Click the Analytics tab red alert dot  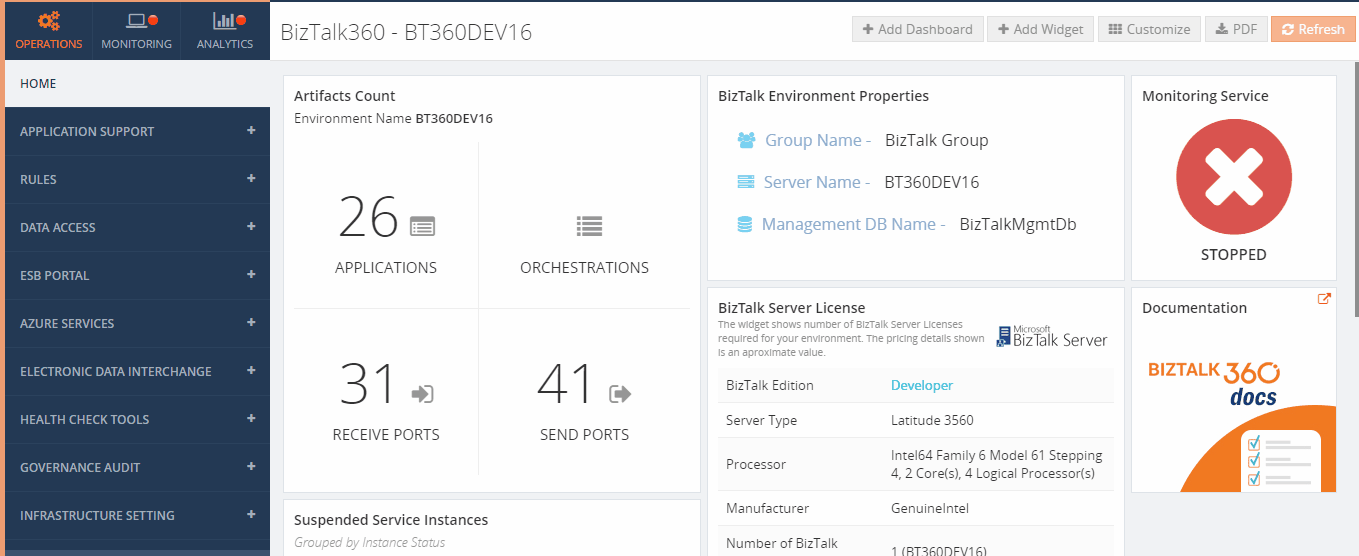click(x=241, y=20)
